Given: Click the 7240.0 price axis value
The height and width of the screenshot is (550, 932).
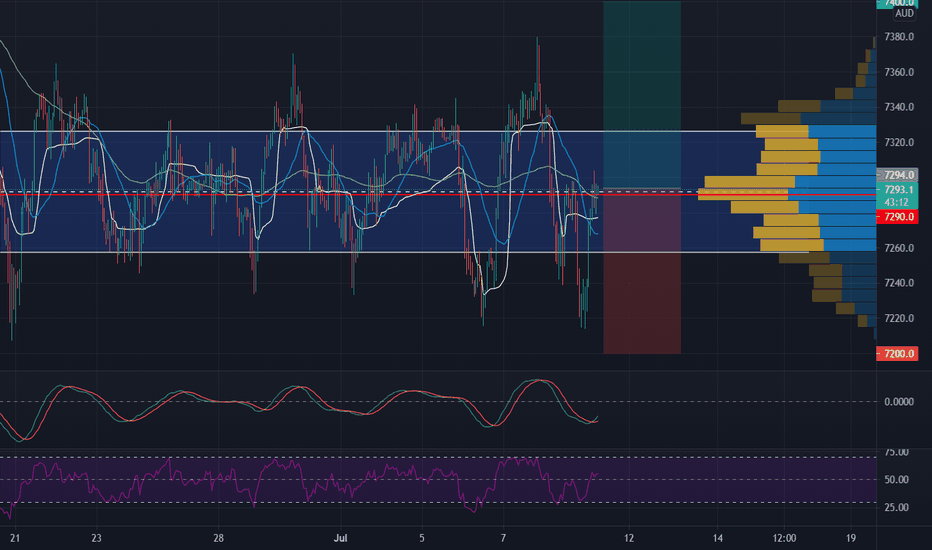Looking at the screenshot, I should (x=899, y=283).
